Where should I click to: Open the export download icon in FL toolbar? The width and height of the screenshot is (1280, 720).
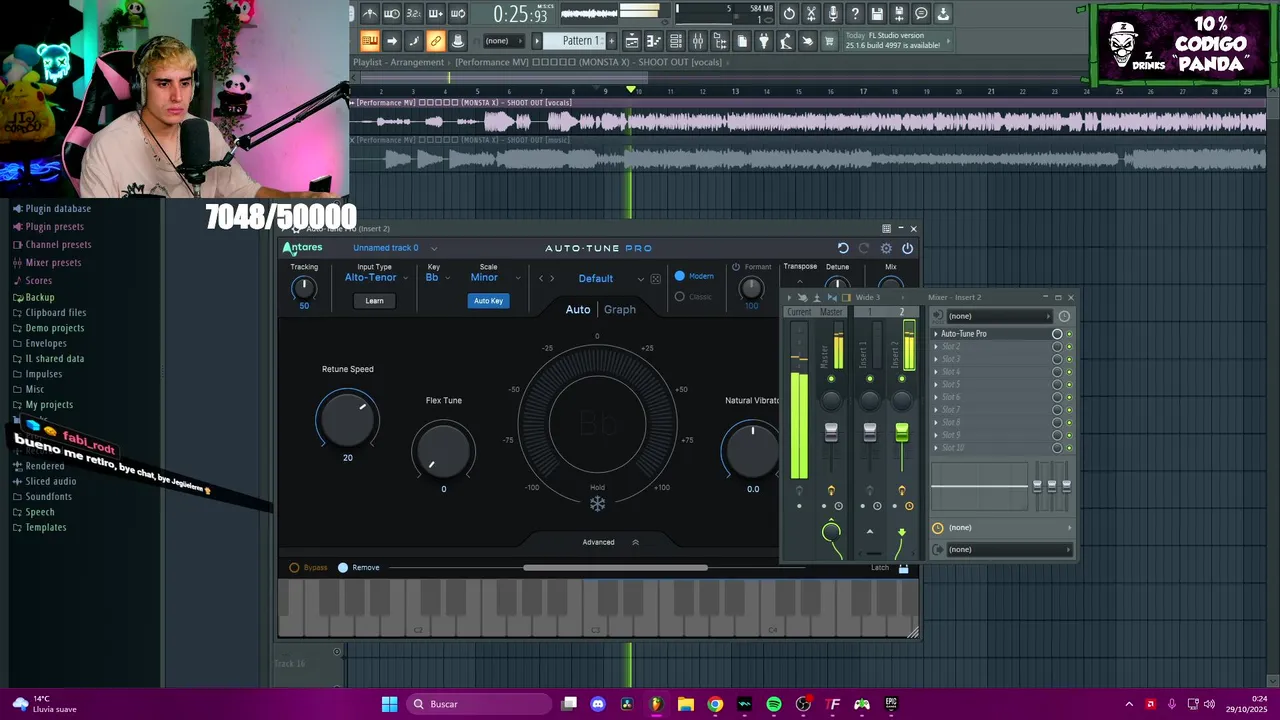[x=943, y=14]
